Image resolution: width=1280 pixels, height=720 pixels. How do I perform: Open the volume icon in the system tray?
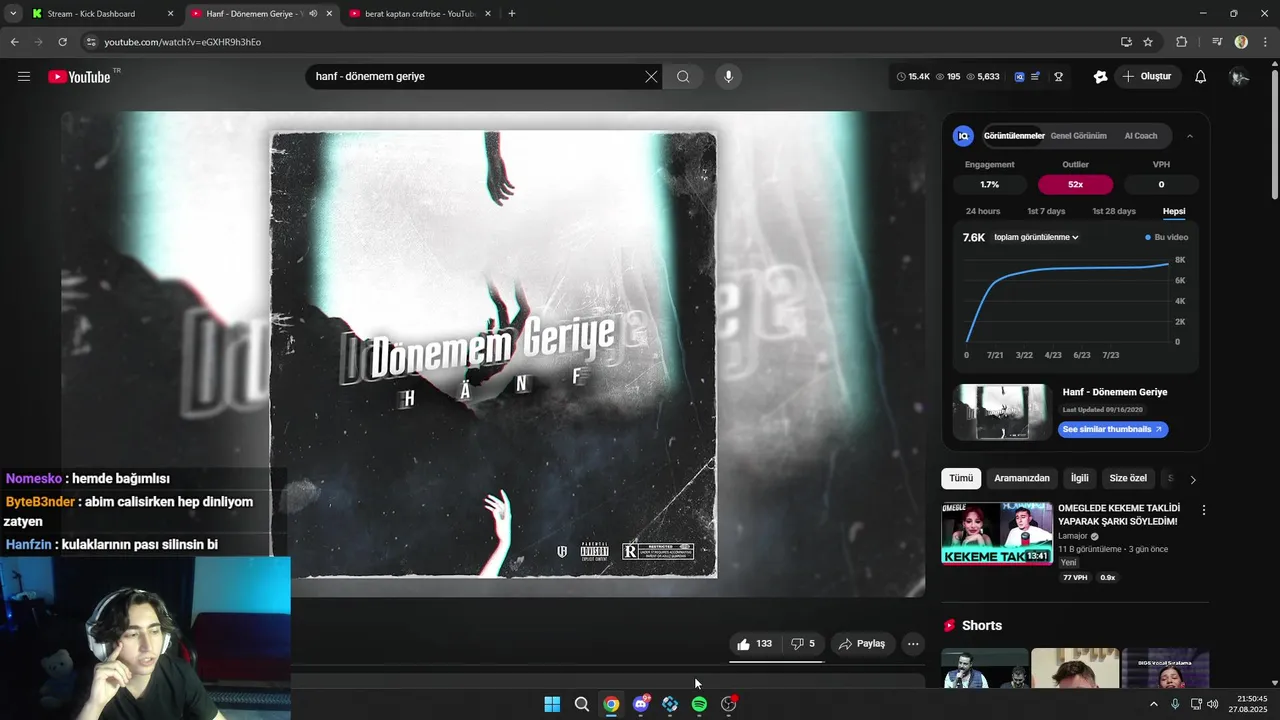point(1213,704)
